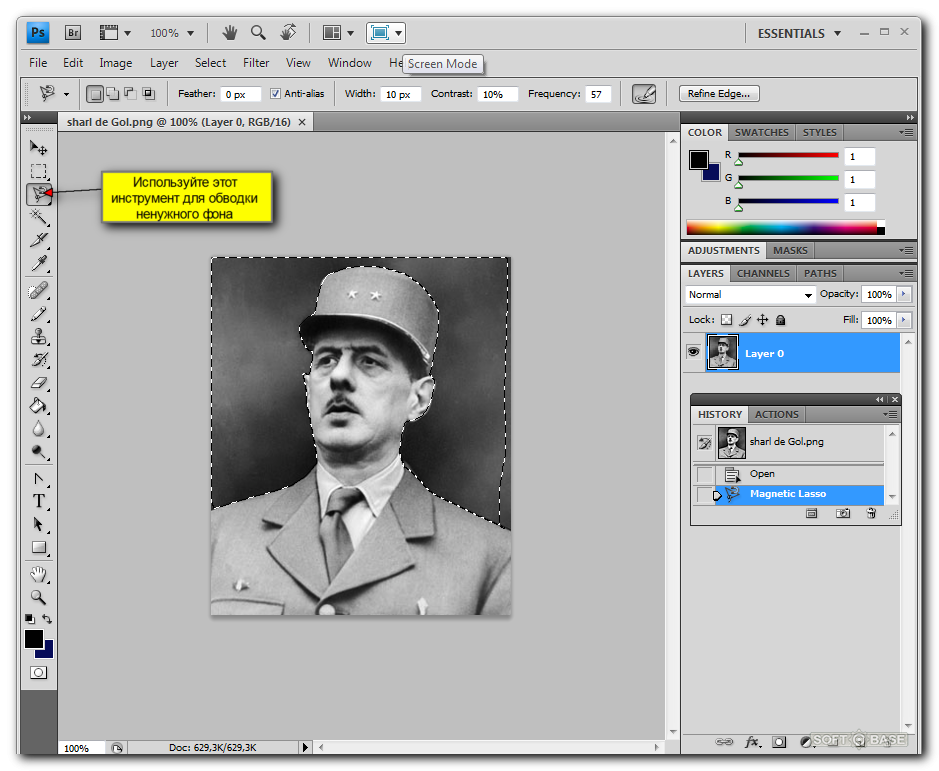Select the Pen tool
939x771 pixels.
[x=38, y=479]
